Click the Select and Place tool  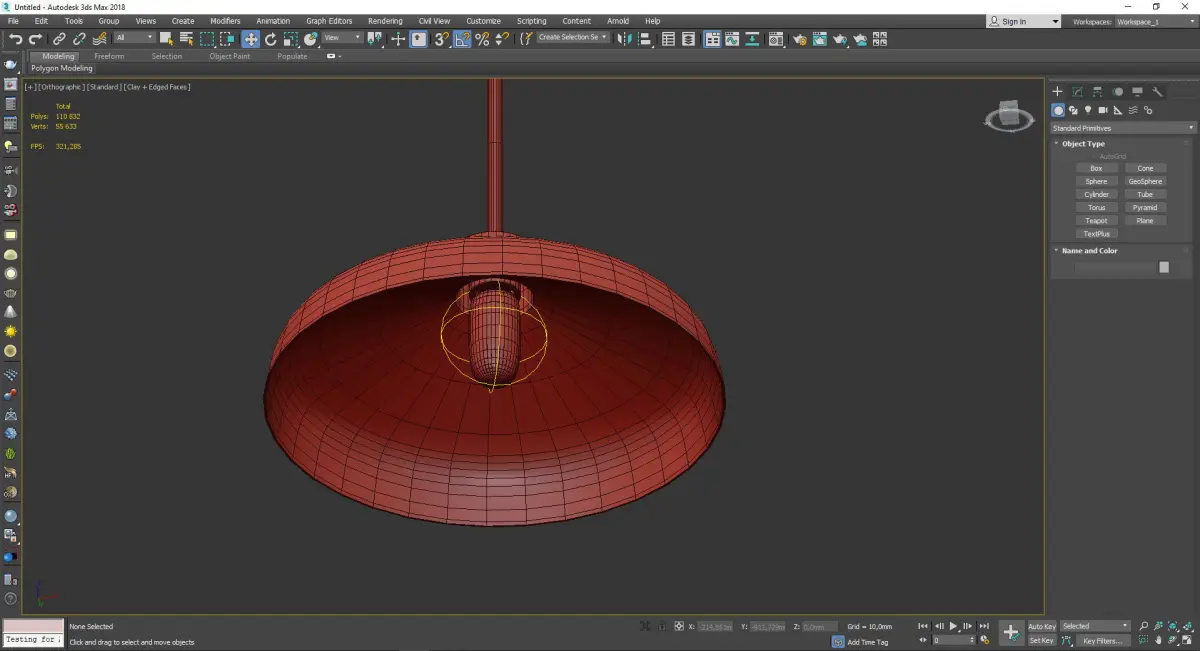pyautogui.click(x=311, y=39)
